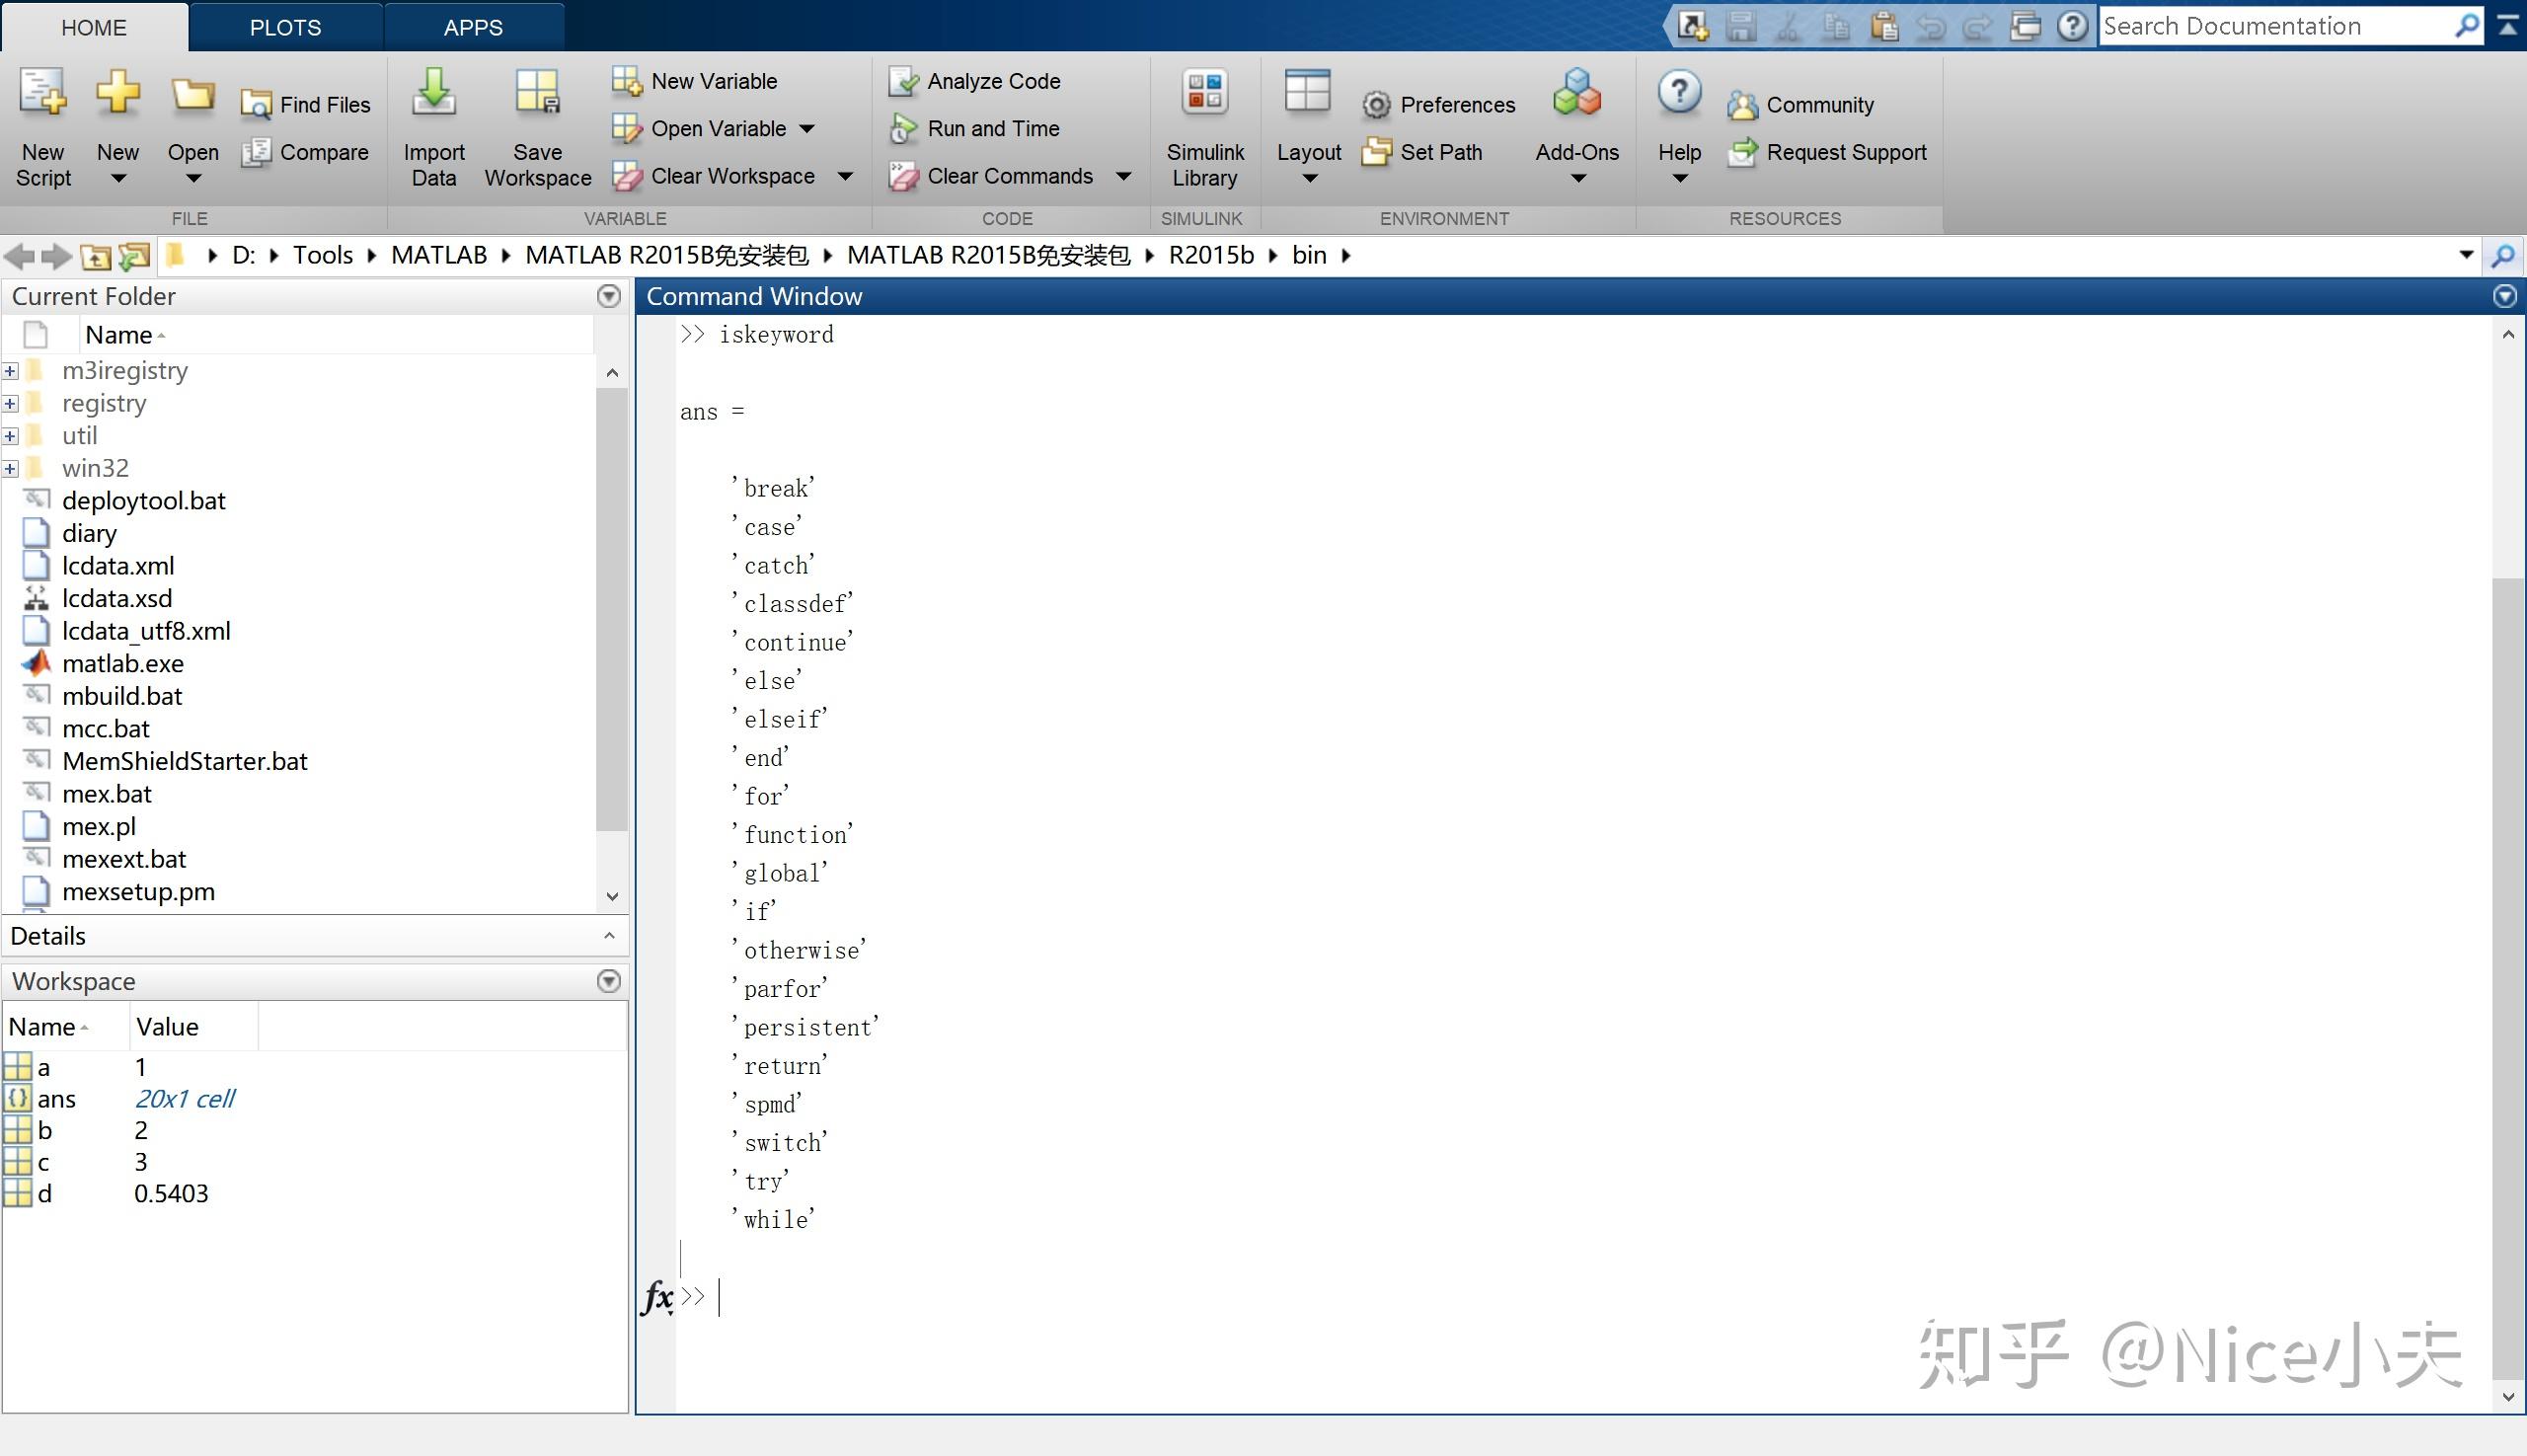The width and height of the screenshot is (2527, 1456).
Task: Switch to the APPS tab
Action: tap(473, 27)
